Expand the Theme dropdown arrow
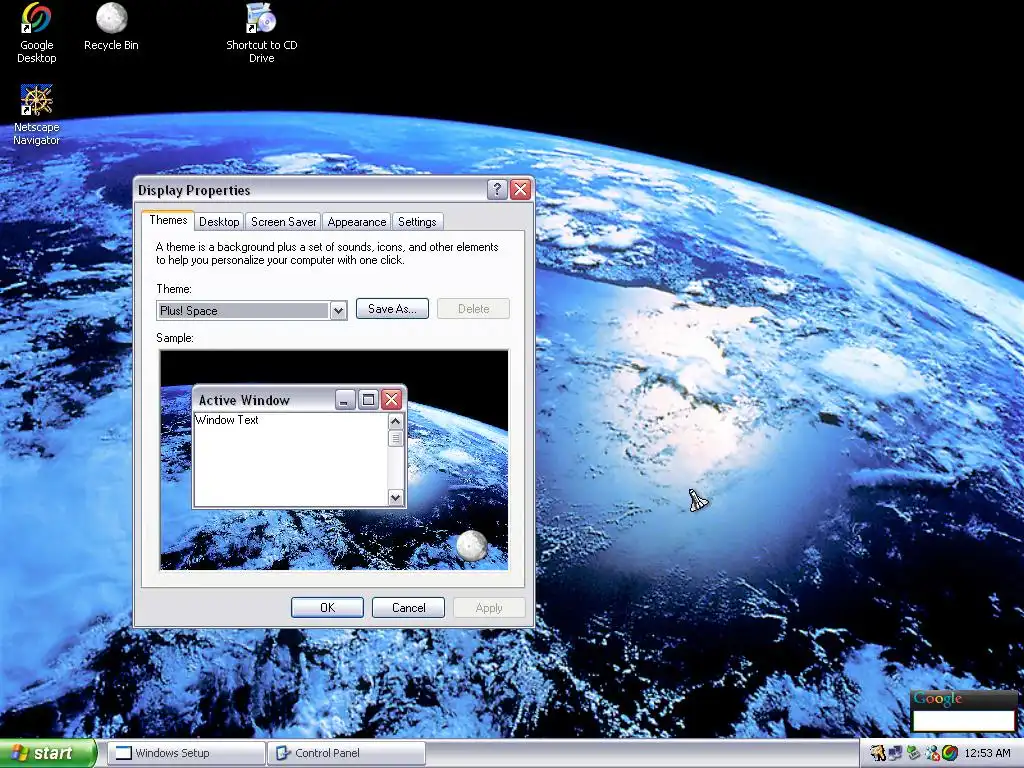 click(338, 311)
